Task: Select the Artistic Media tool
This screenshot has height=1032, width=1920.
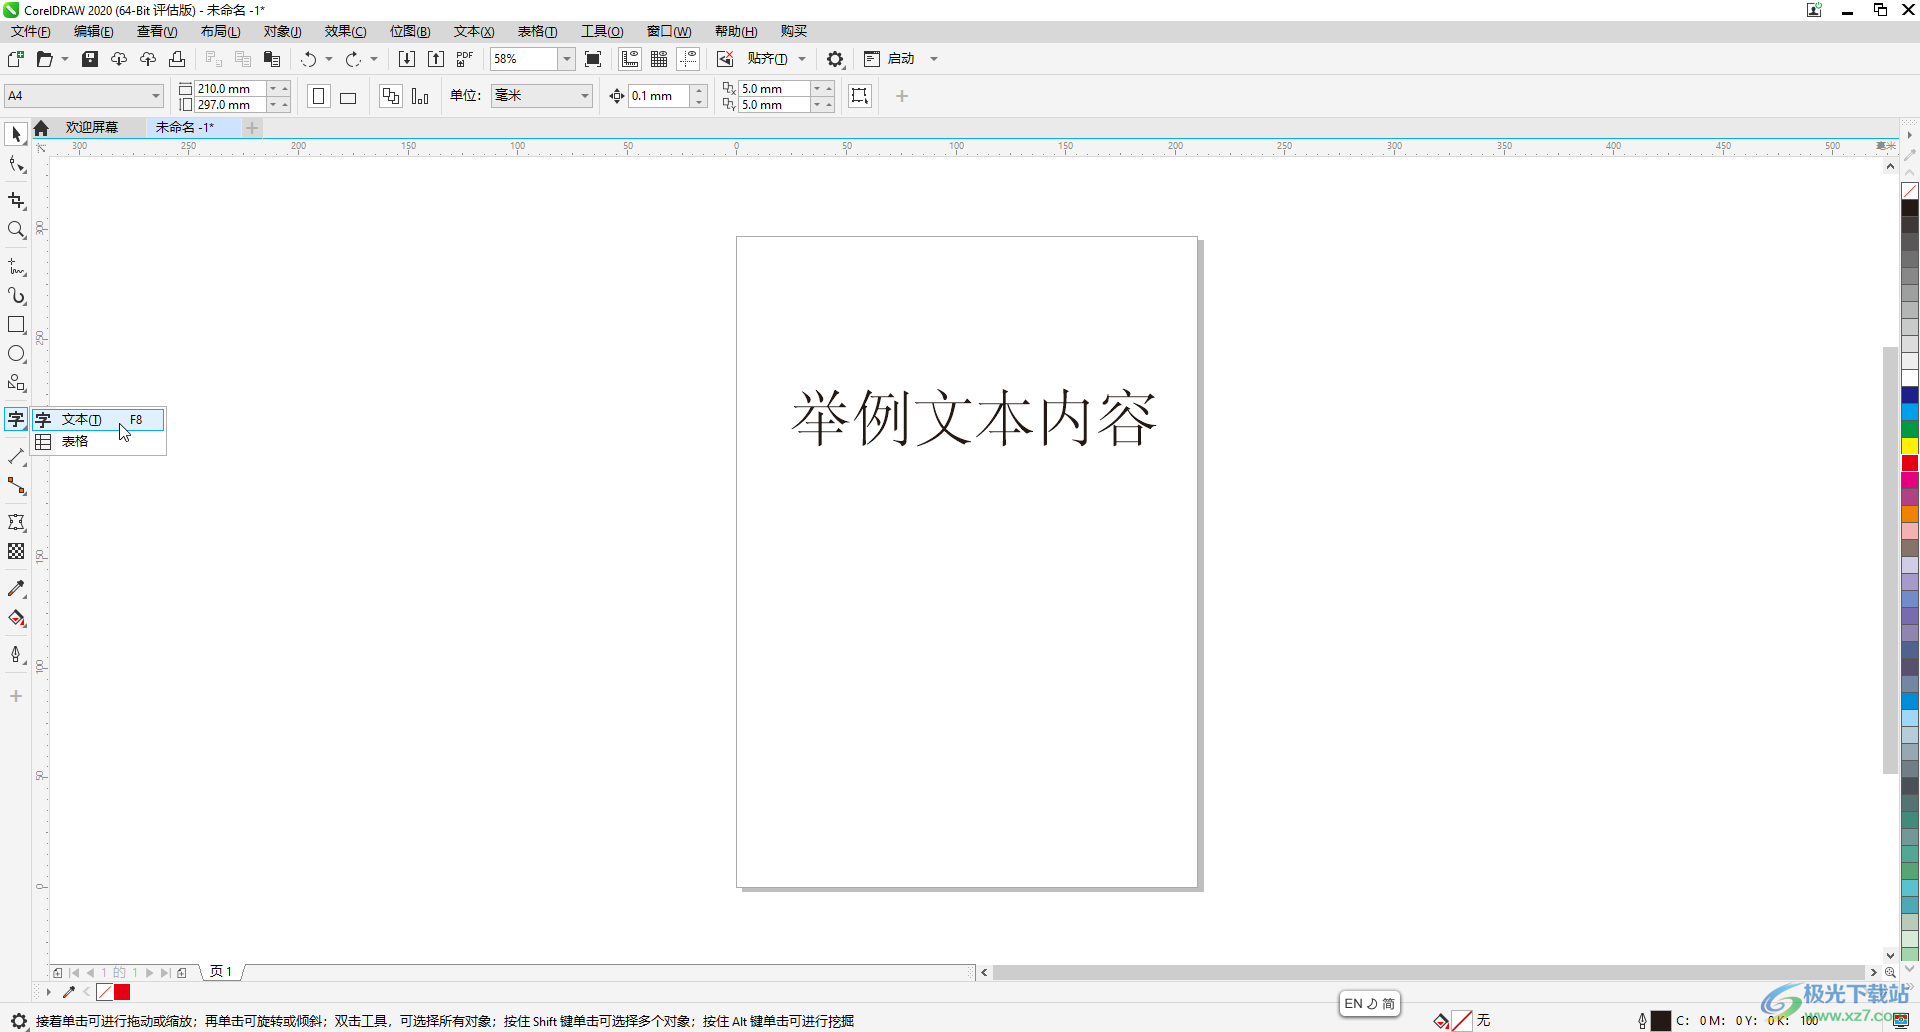Action: (16, 296)
